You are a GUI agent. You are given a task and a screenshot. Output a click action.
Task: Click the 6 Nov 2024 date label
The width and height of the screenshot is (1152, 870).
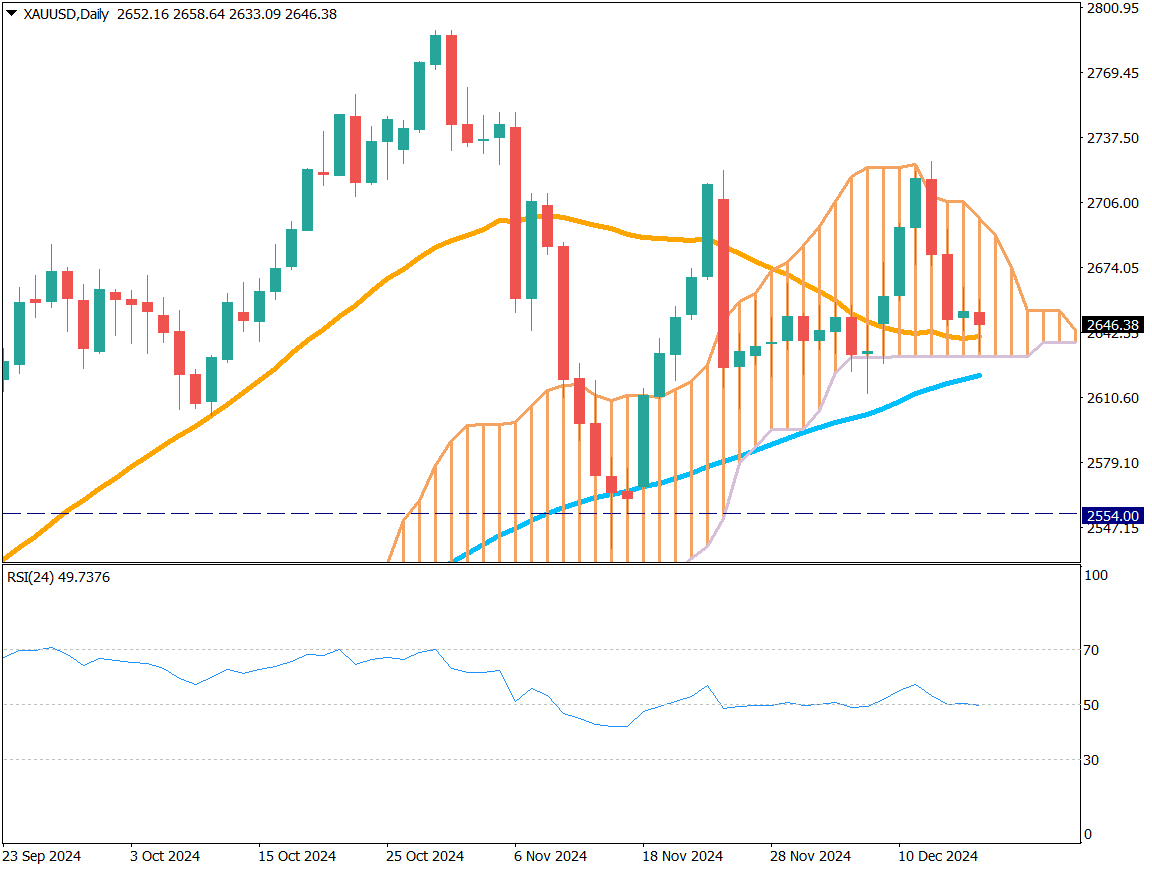[549, 856]
